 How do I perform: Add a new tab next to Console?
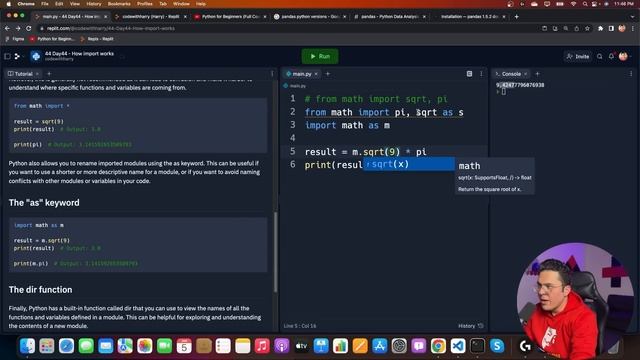tap(537, 74)
